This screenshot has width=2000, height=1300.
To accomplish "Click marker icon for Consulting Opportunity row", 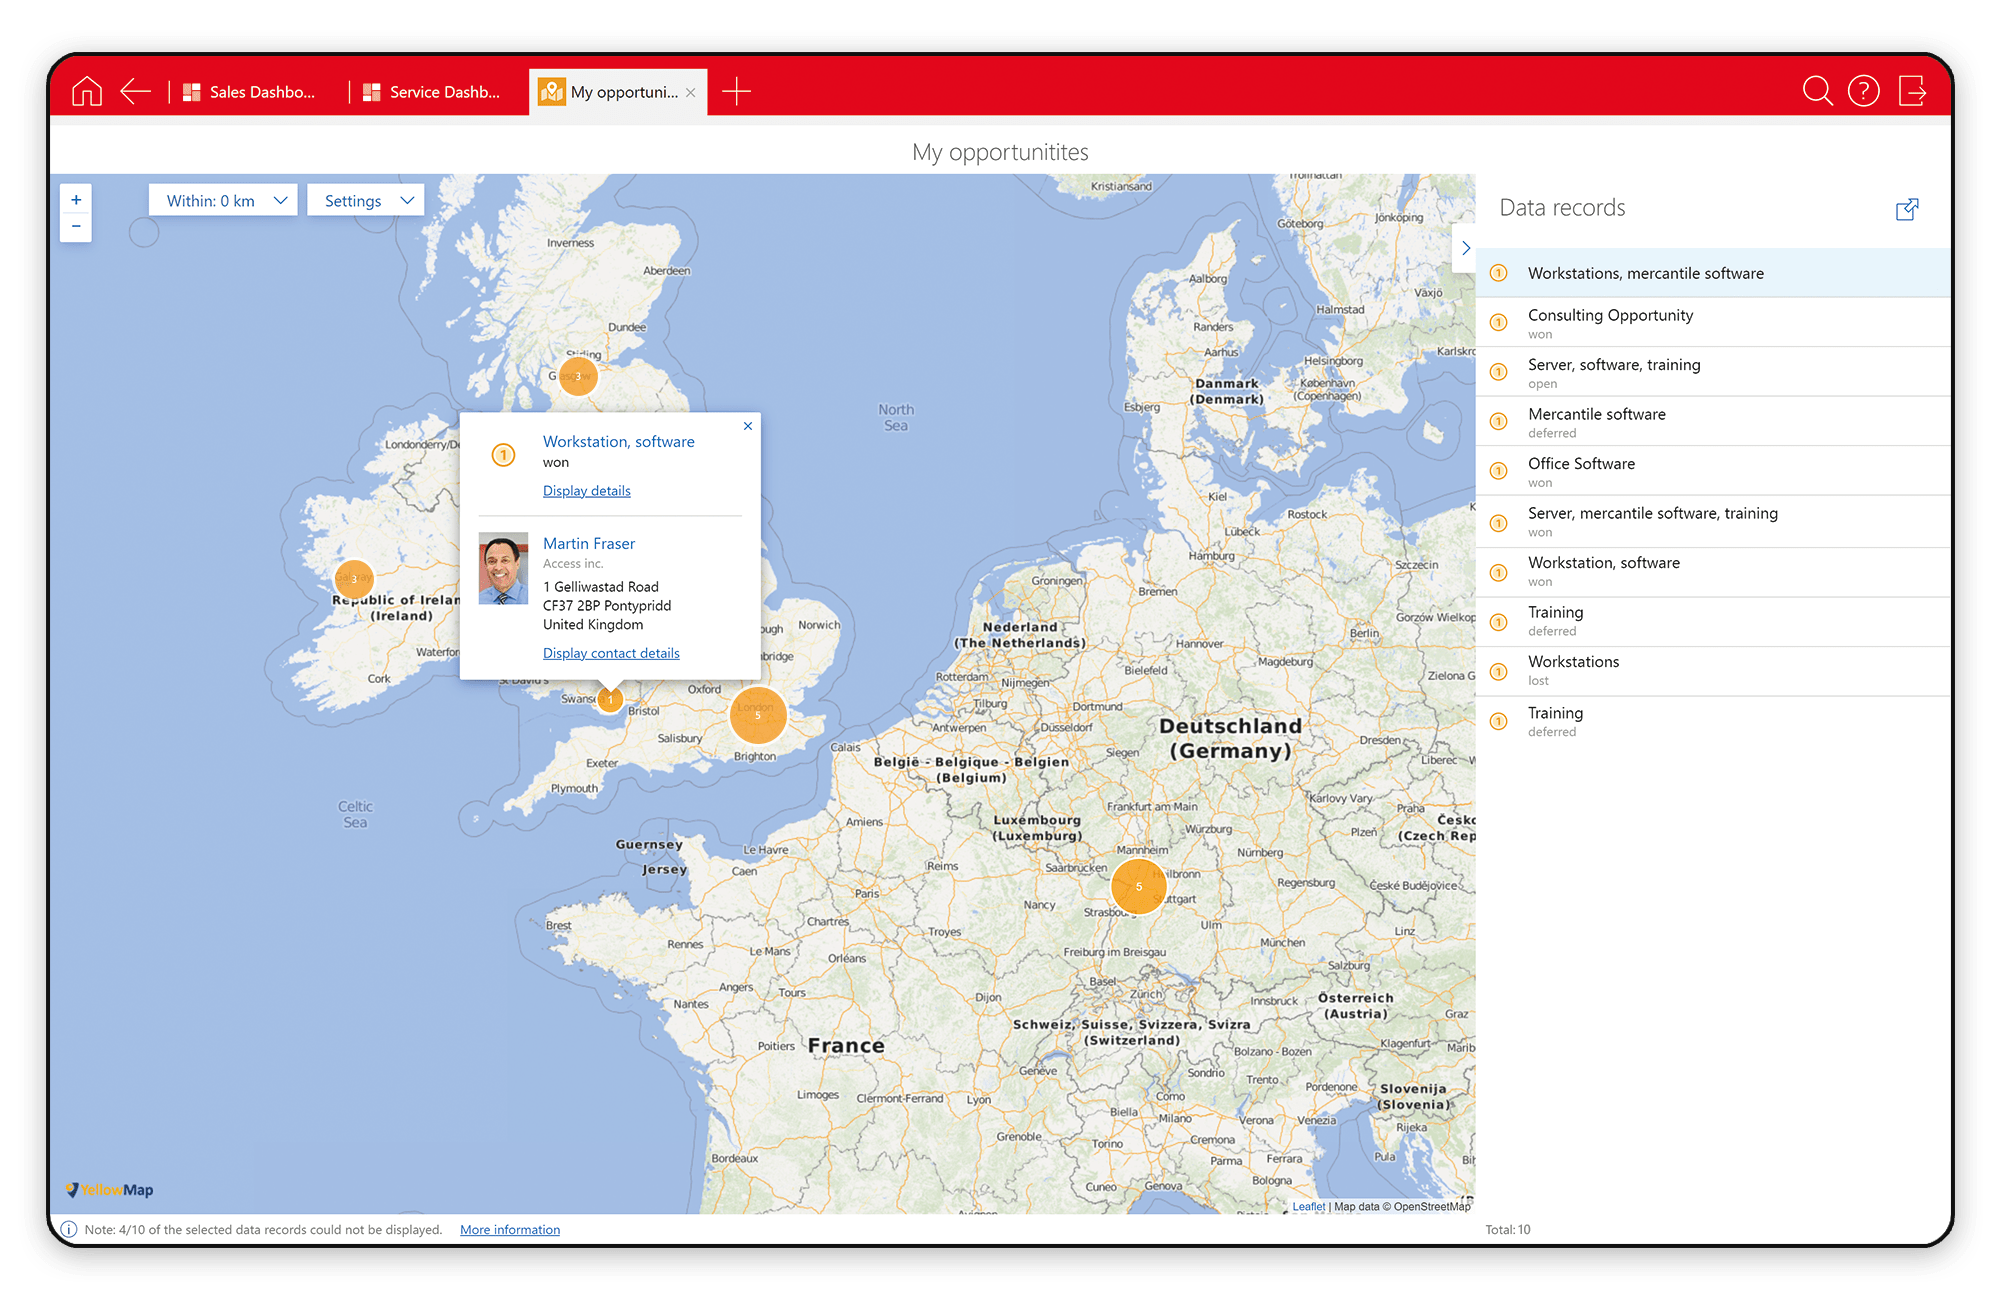I will coord(1498,322).
